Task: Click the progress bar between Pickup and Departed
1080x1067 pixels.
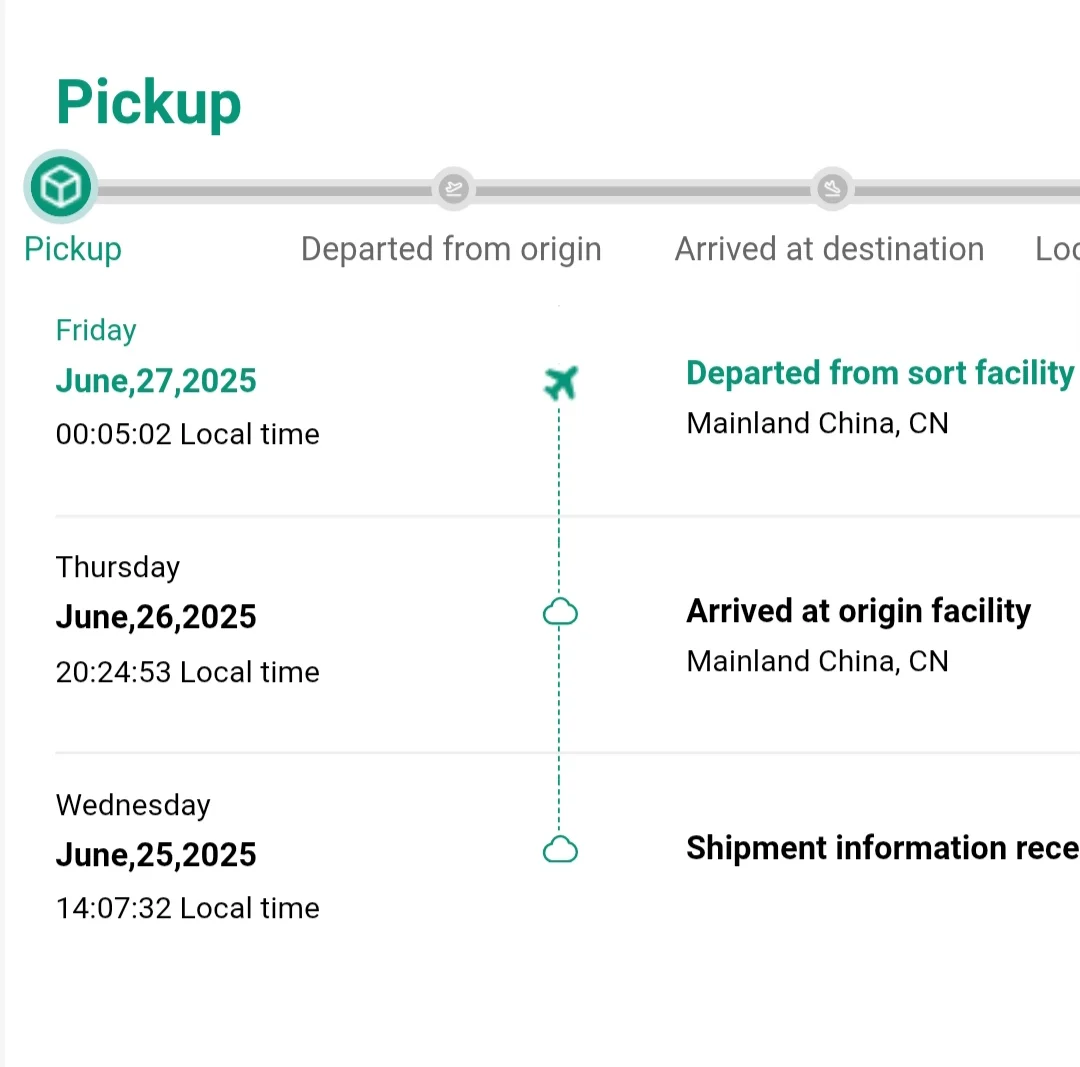Action: click(264, 189)
